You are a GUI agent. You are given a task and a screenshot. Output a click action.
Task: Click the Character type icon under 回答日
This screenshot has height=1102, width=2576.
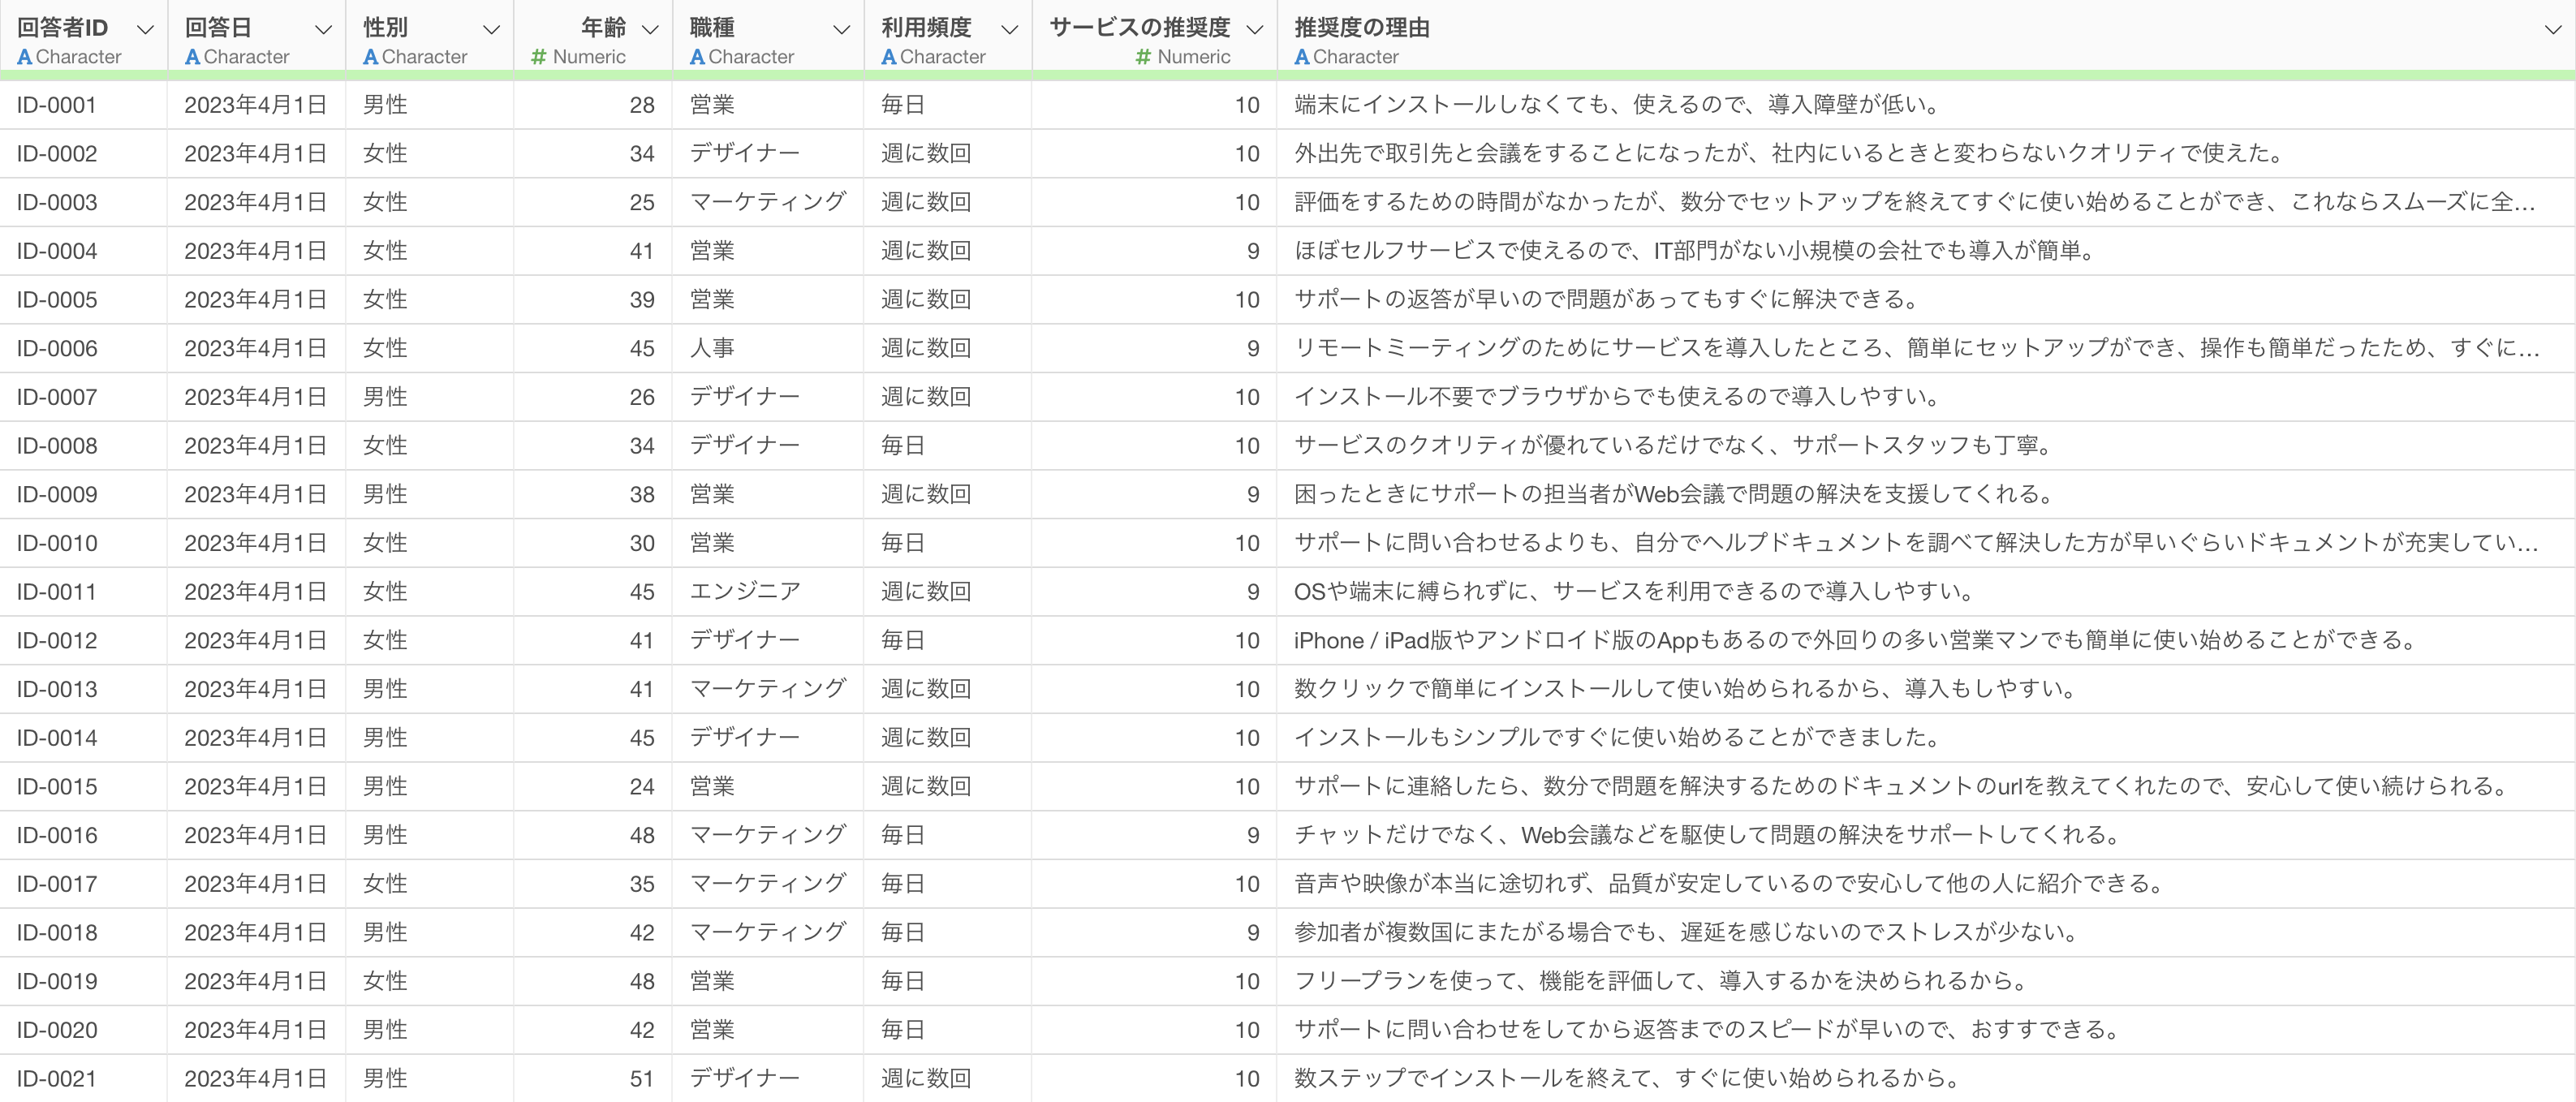[192, 57]
